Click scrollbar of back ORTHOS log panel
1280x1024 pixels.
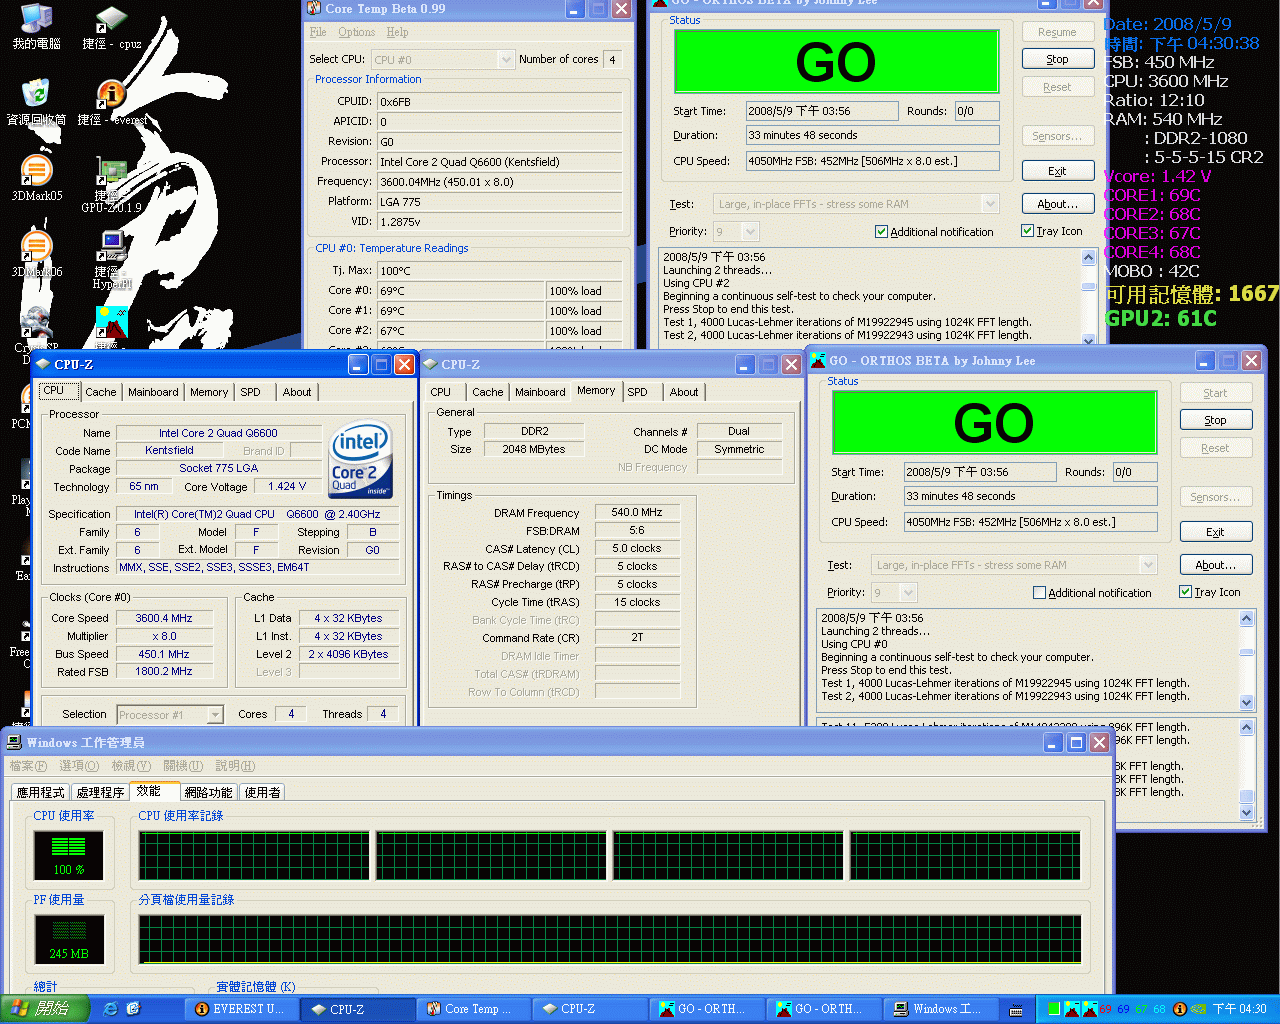coord(1088,296)
